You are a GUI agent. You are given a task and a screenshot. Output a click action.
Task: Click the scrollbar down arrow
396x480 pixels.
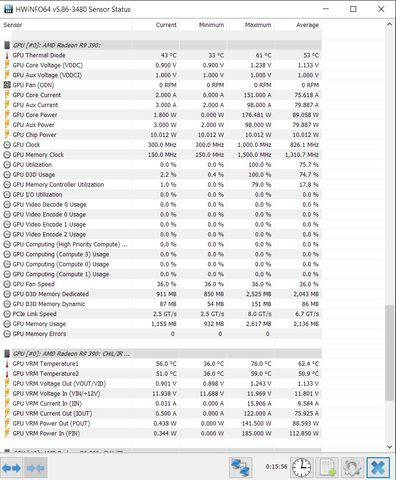click(389, 447)
